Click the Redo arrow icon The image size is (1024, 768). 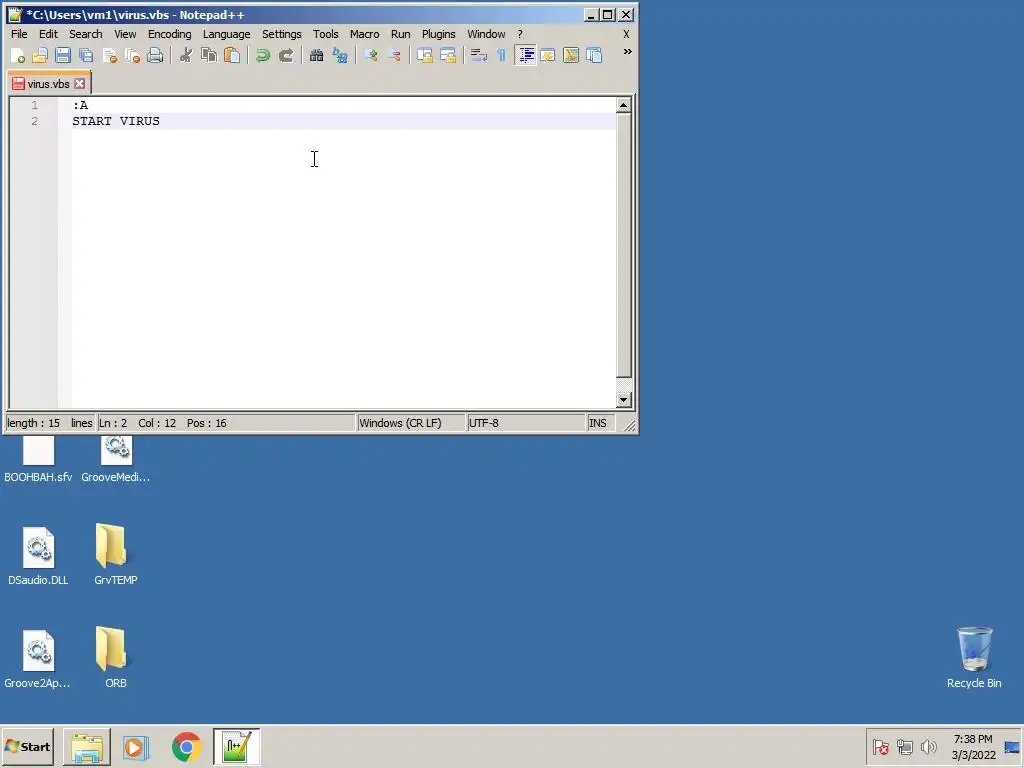pyautogui.click(x=285, y=56)
